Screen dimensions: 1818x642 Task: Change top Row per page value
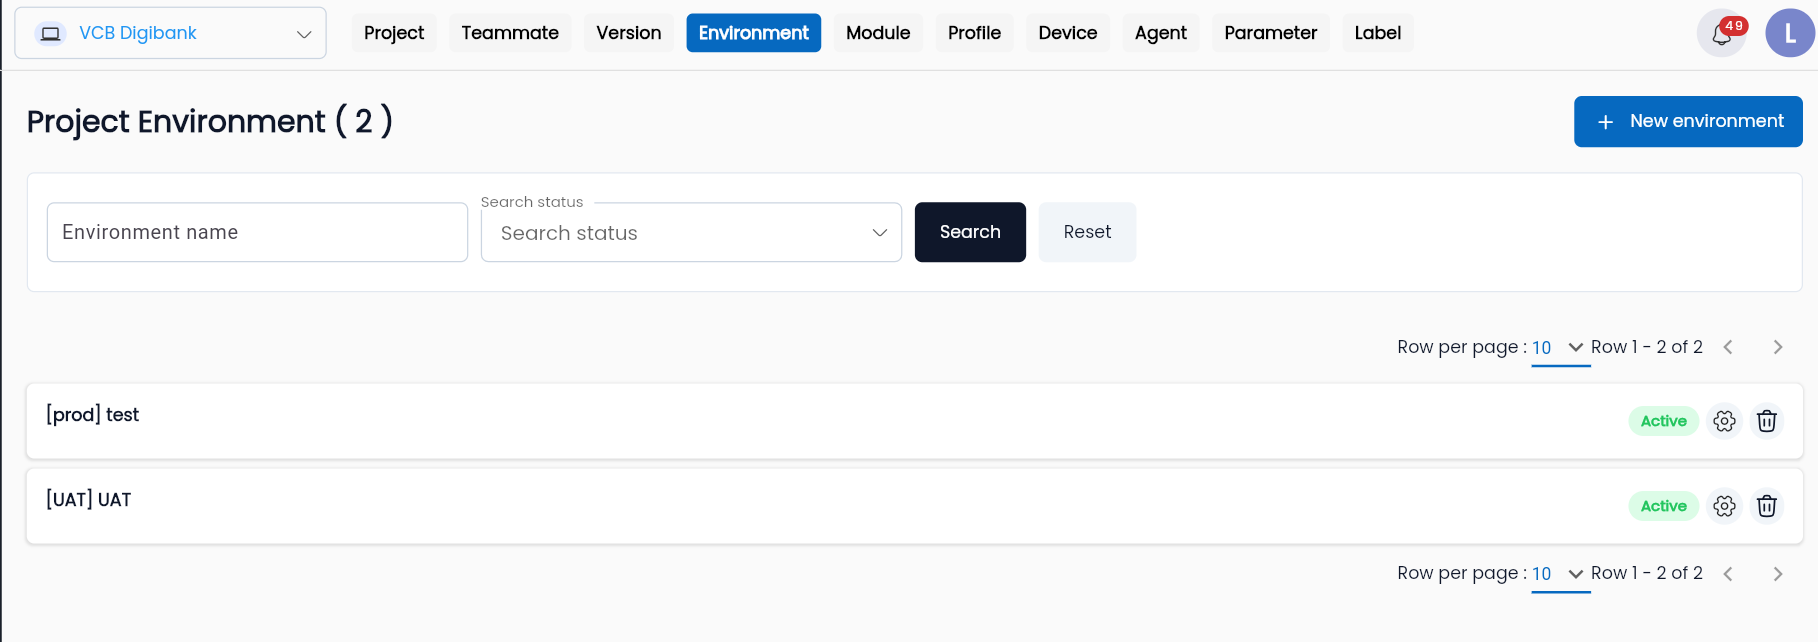(1560, 348)
